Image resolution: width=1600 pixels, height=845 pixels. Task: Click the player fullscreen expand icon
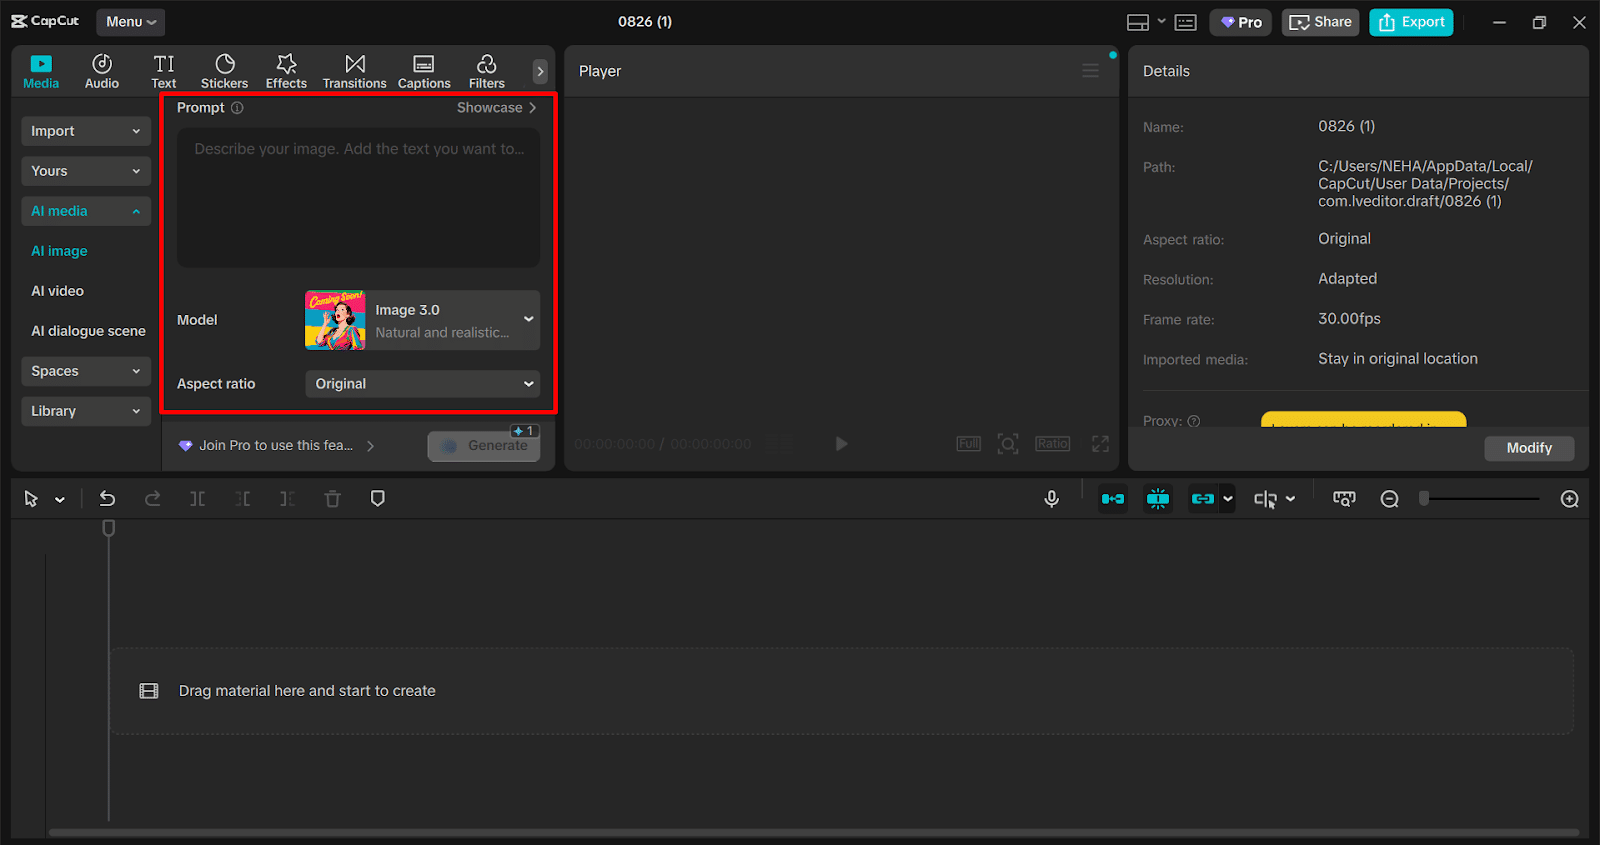click(1100, 444)
